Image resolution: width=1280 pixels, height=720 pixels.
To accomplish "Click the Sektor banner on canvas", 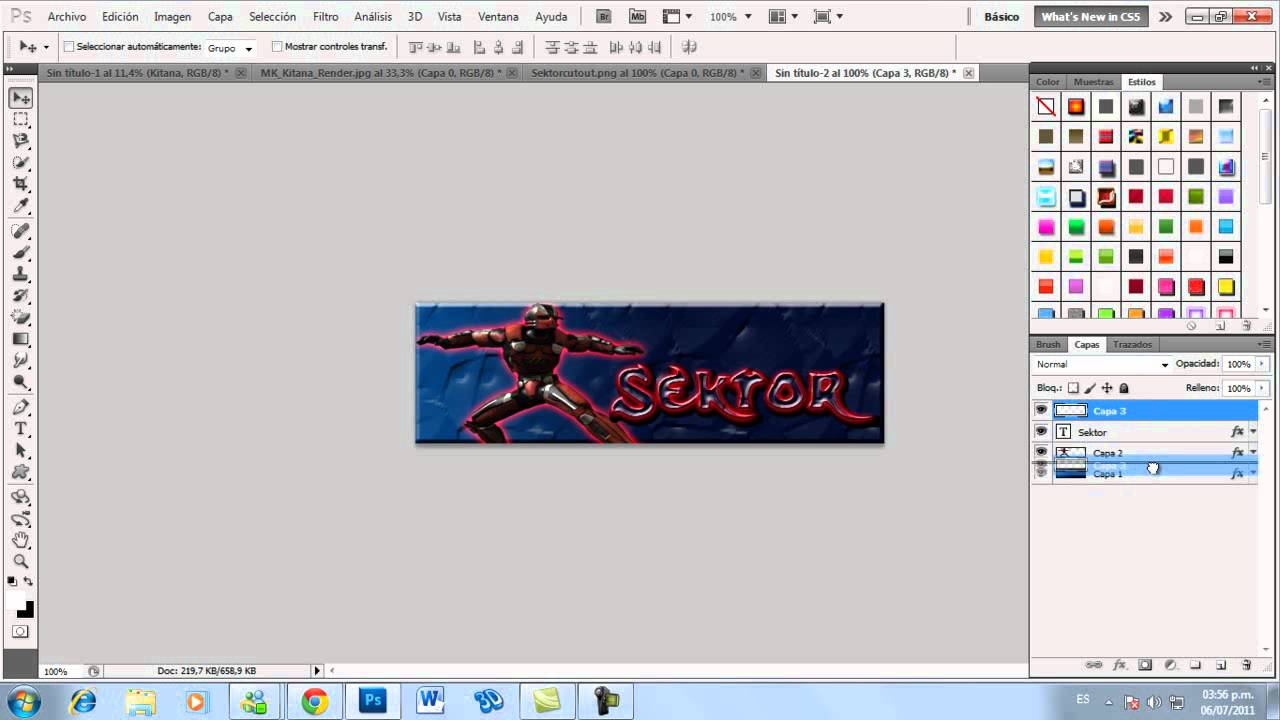I will coord(649,373).
